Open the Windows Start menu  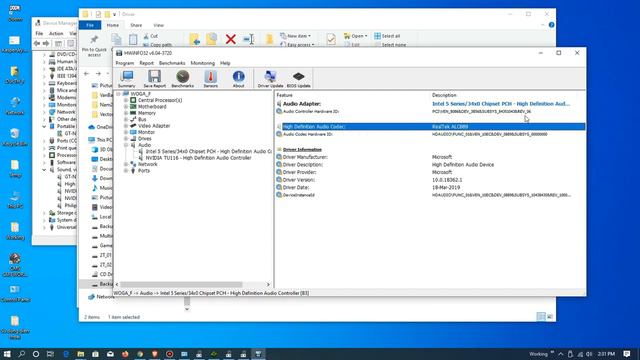7,354
